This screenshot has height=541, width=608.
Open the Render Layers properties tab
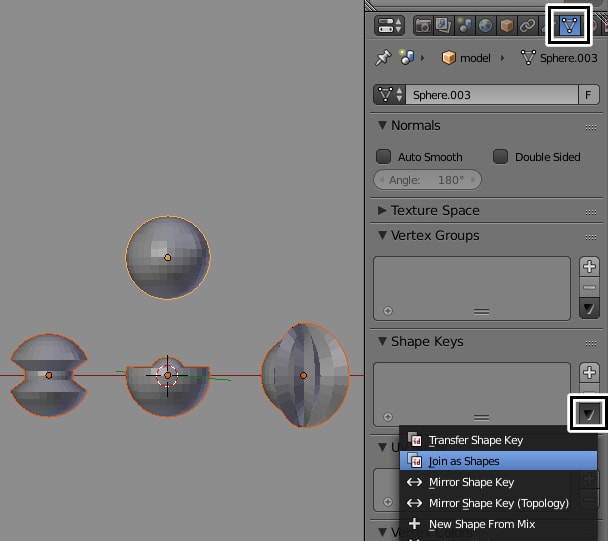point(443,26)
